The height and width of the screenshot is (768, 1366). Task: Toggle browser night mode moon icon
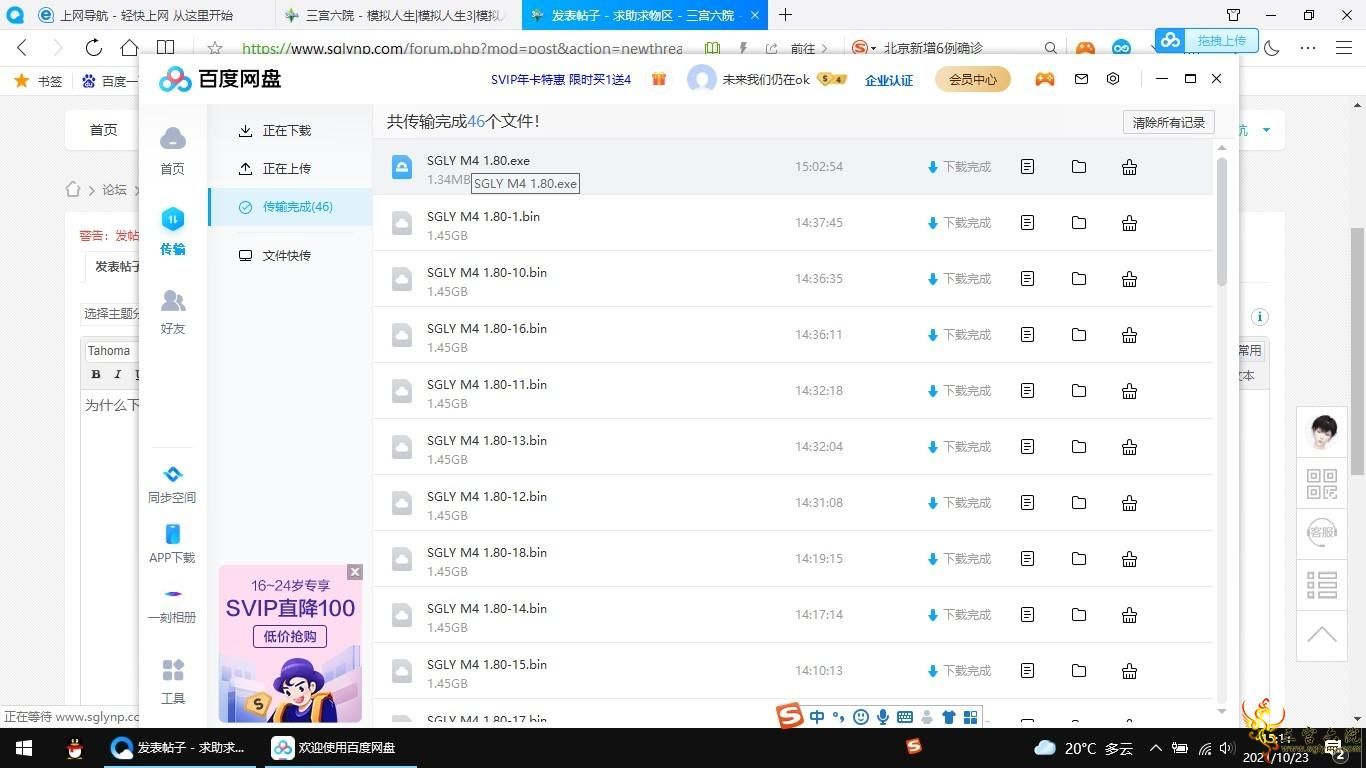point(1272,47)
